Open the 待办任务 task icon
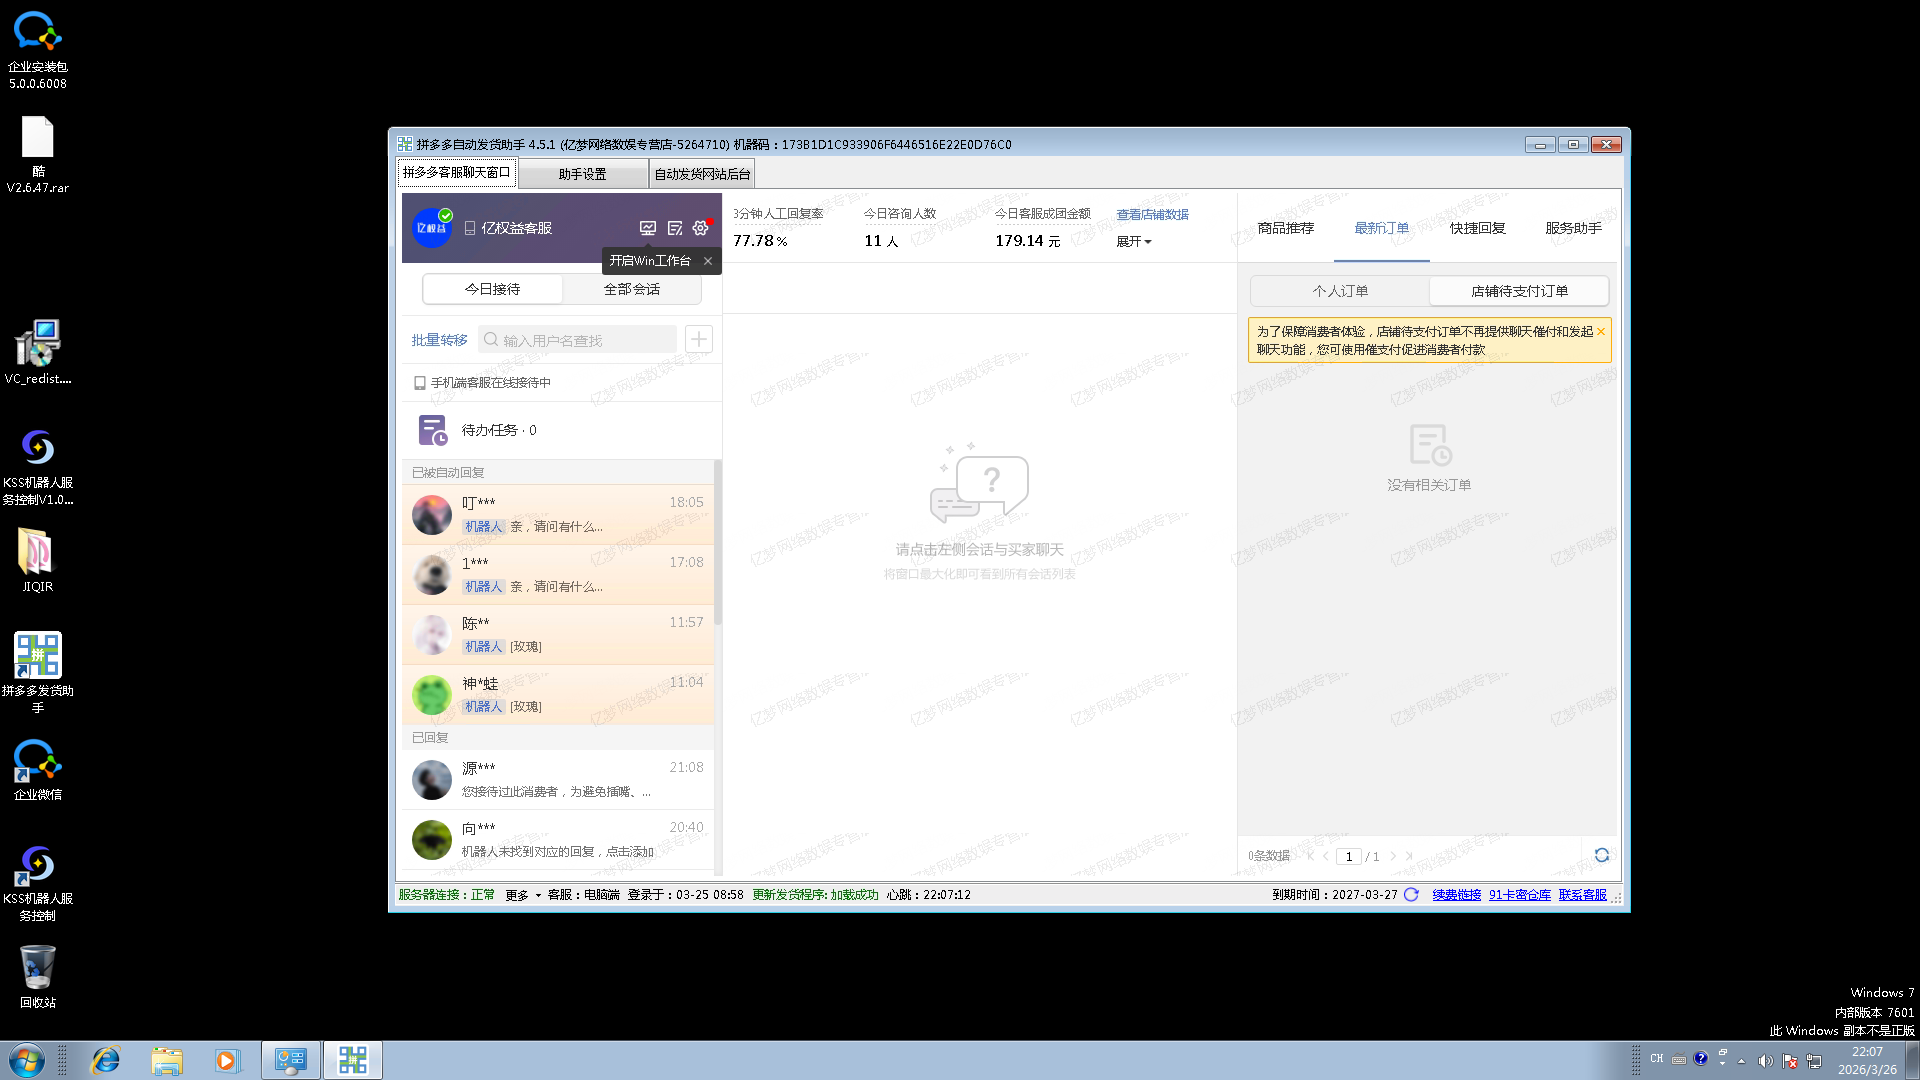1920x1080 pixels. click(x=432, y=430)
